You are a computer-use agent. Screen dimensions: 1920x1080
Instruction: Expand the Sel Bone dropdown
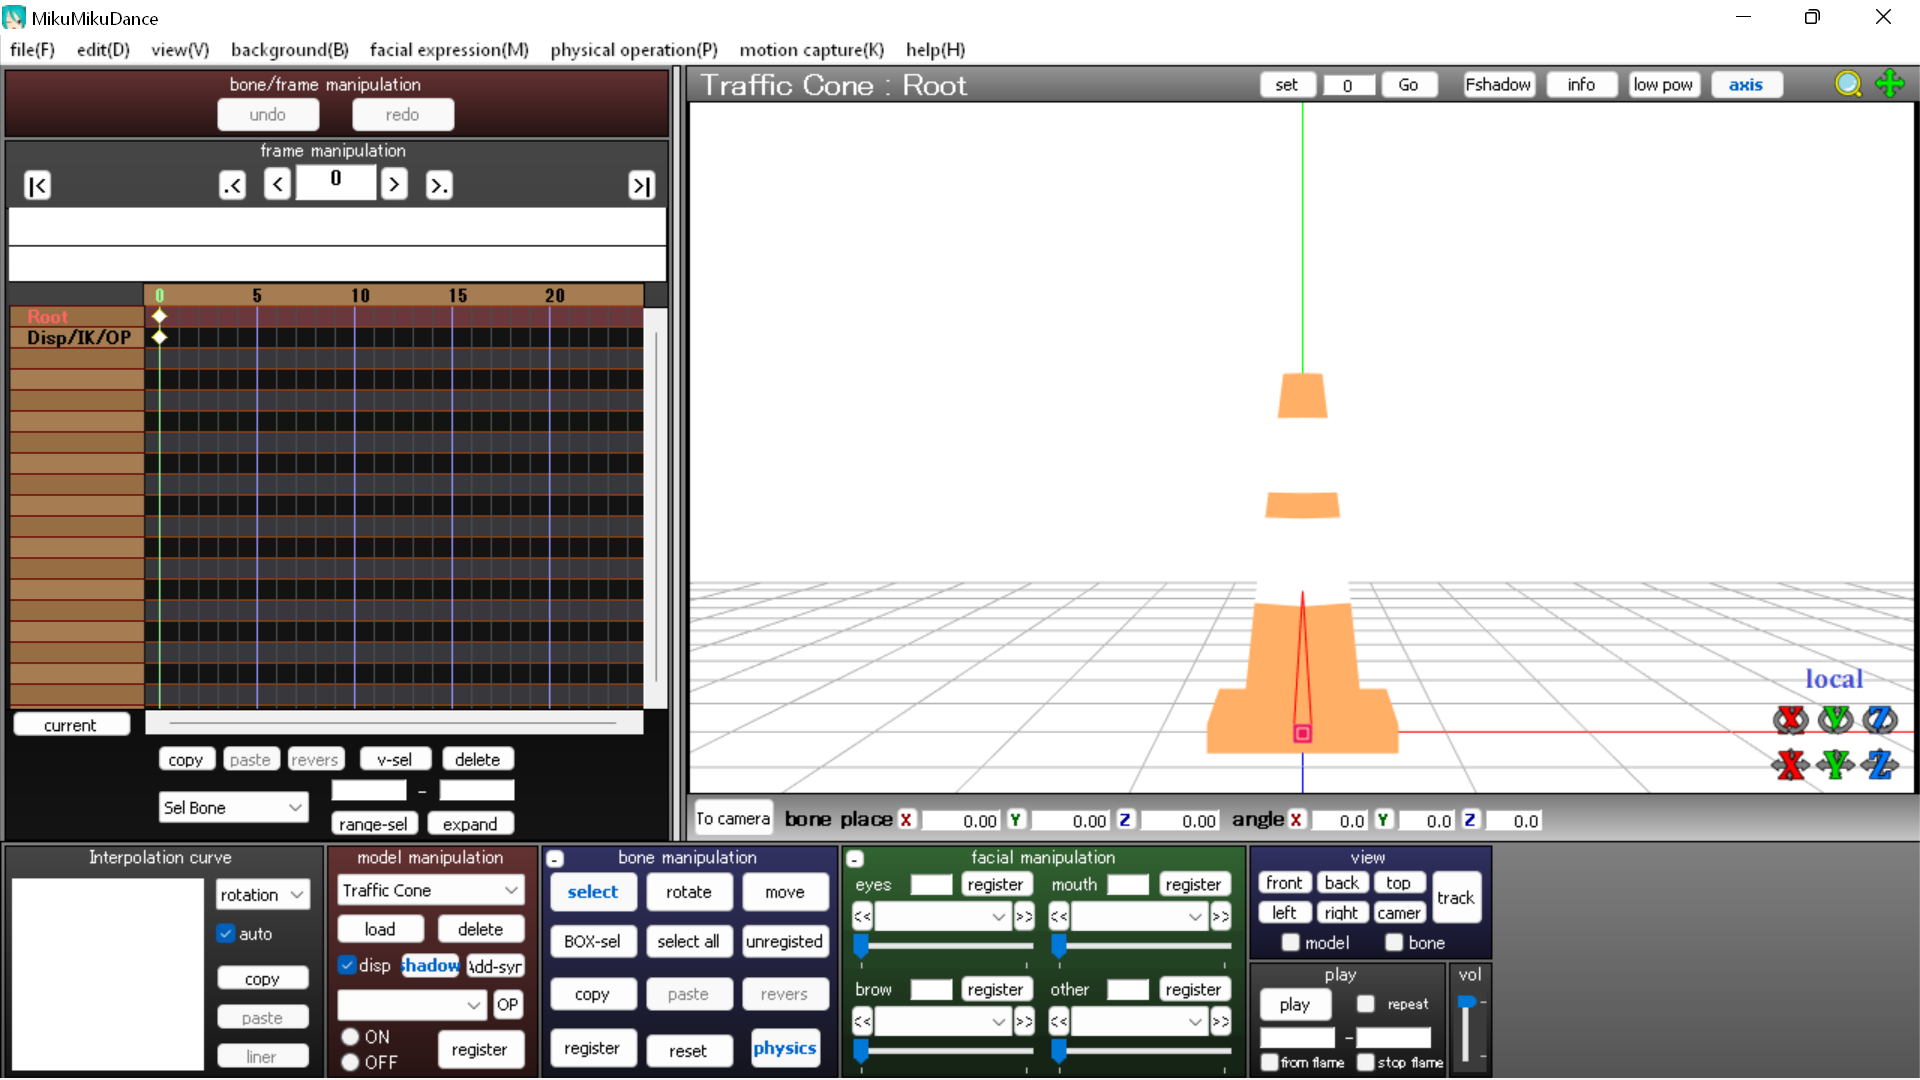[233, 807]
